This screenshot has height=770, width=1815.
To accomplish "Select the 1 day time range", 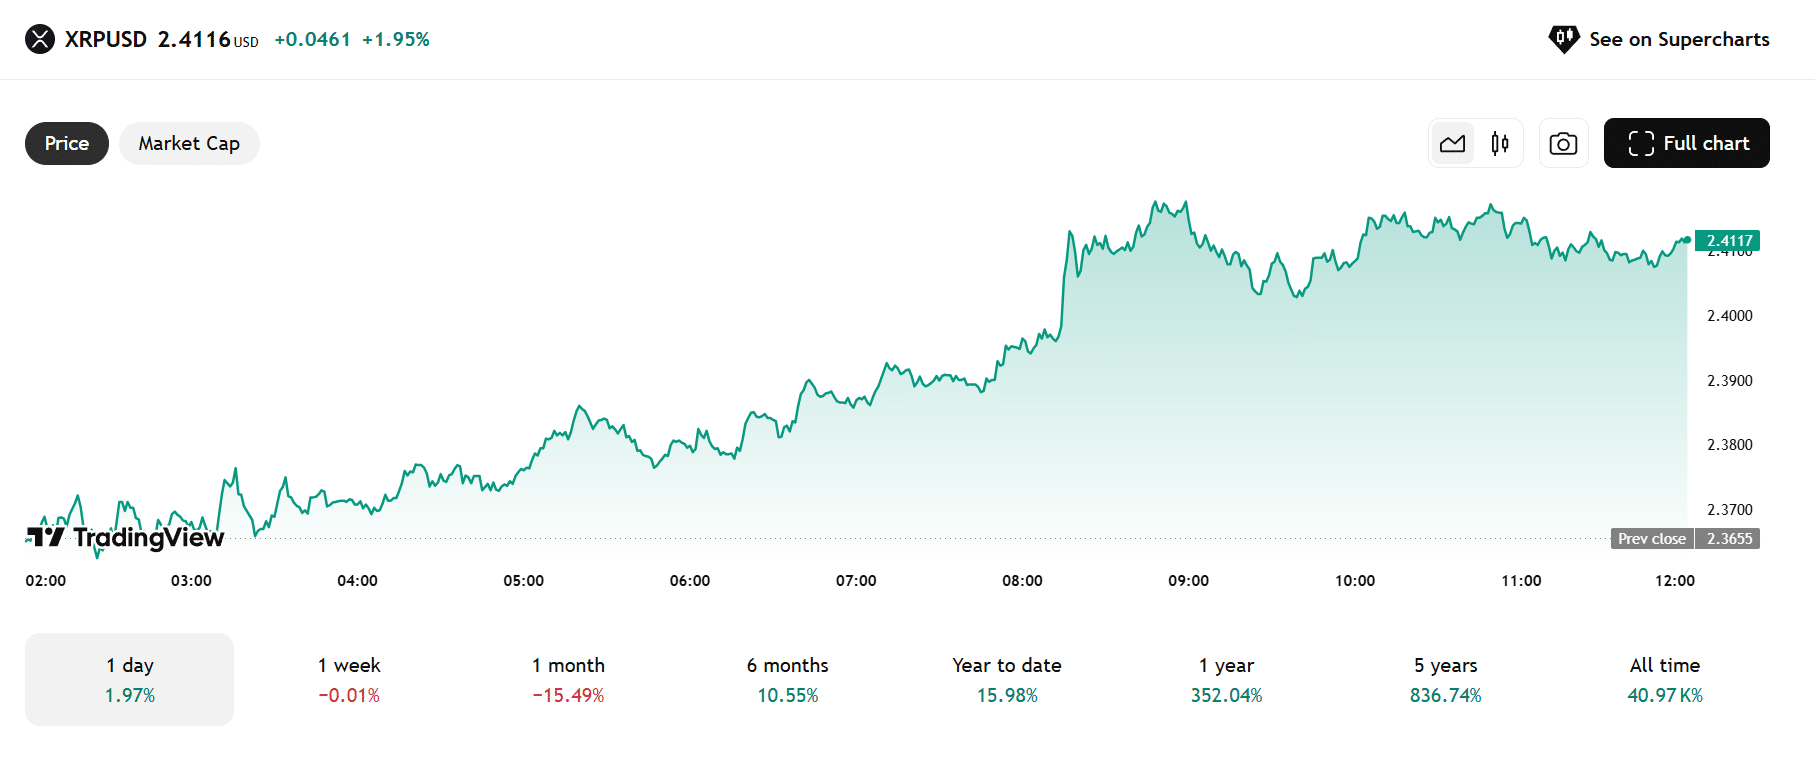I will click(x=129, y=678).
